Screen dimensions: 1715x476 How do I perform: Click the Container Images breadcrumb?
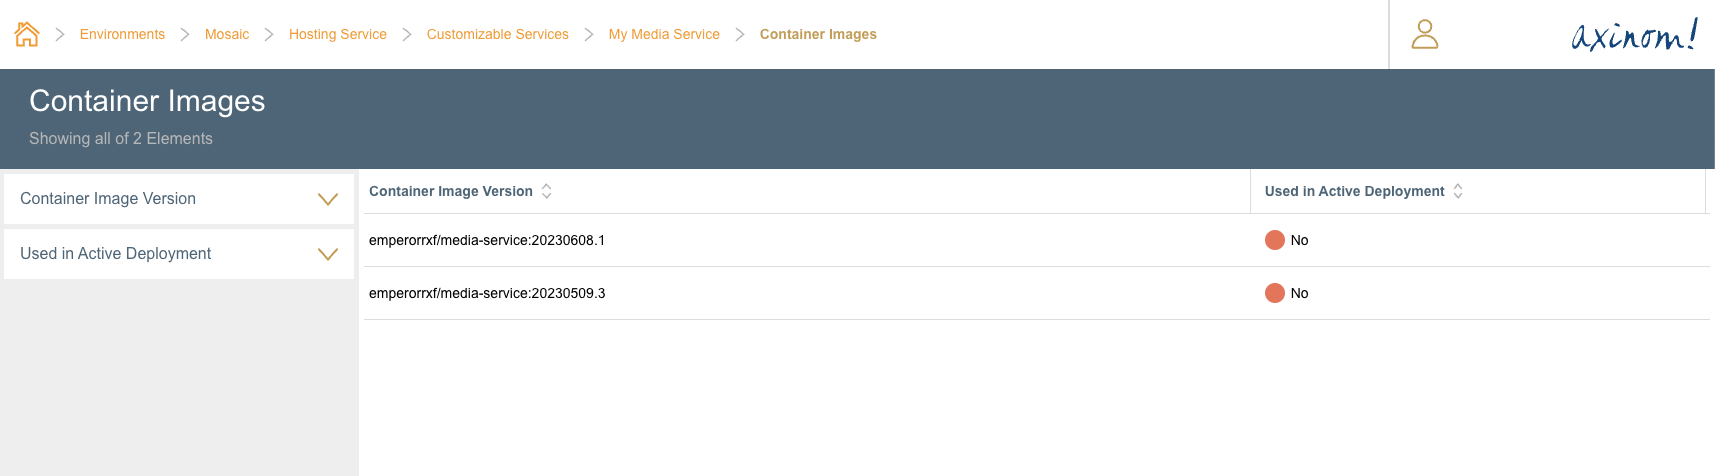pyautogui.click(x=818, y=34)
